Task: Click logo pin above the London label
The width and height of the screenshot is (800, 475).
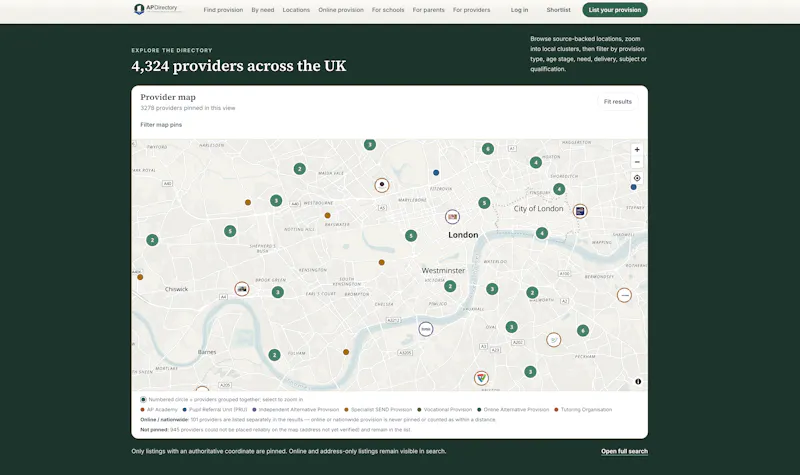Action: (x=452, y=217)
